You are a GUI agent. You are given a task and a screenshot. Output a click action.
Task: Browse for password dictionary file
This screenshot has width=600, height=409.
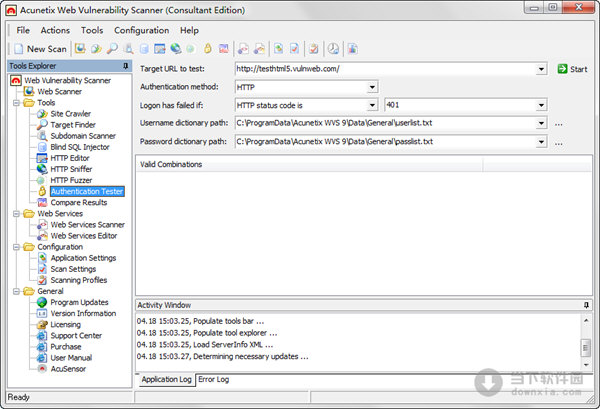pos(559,143)
